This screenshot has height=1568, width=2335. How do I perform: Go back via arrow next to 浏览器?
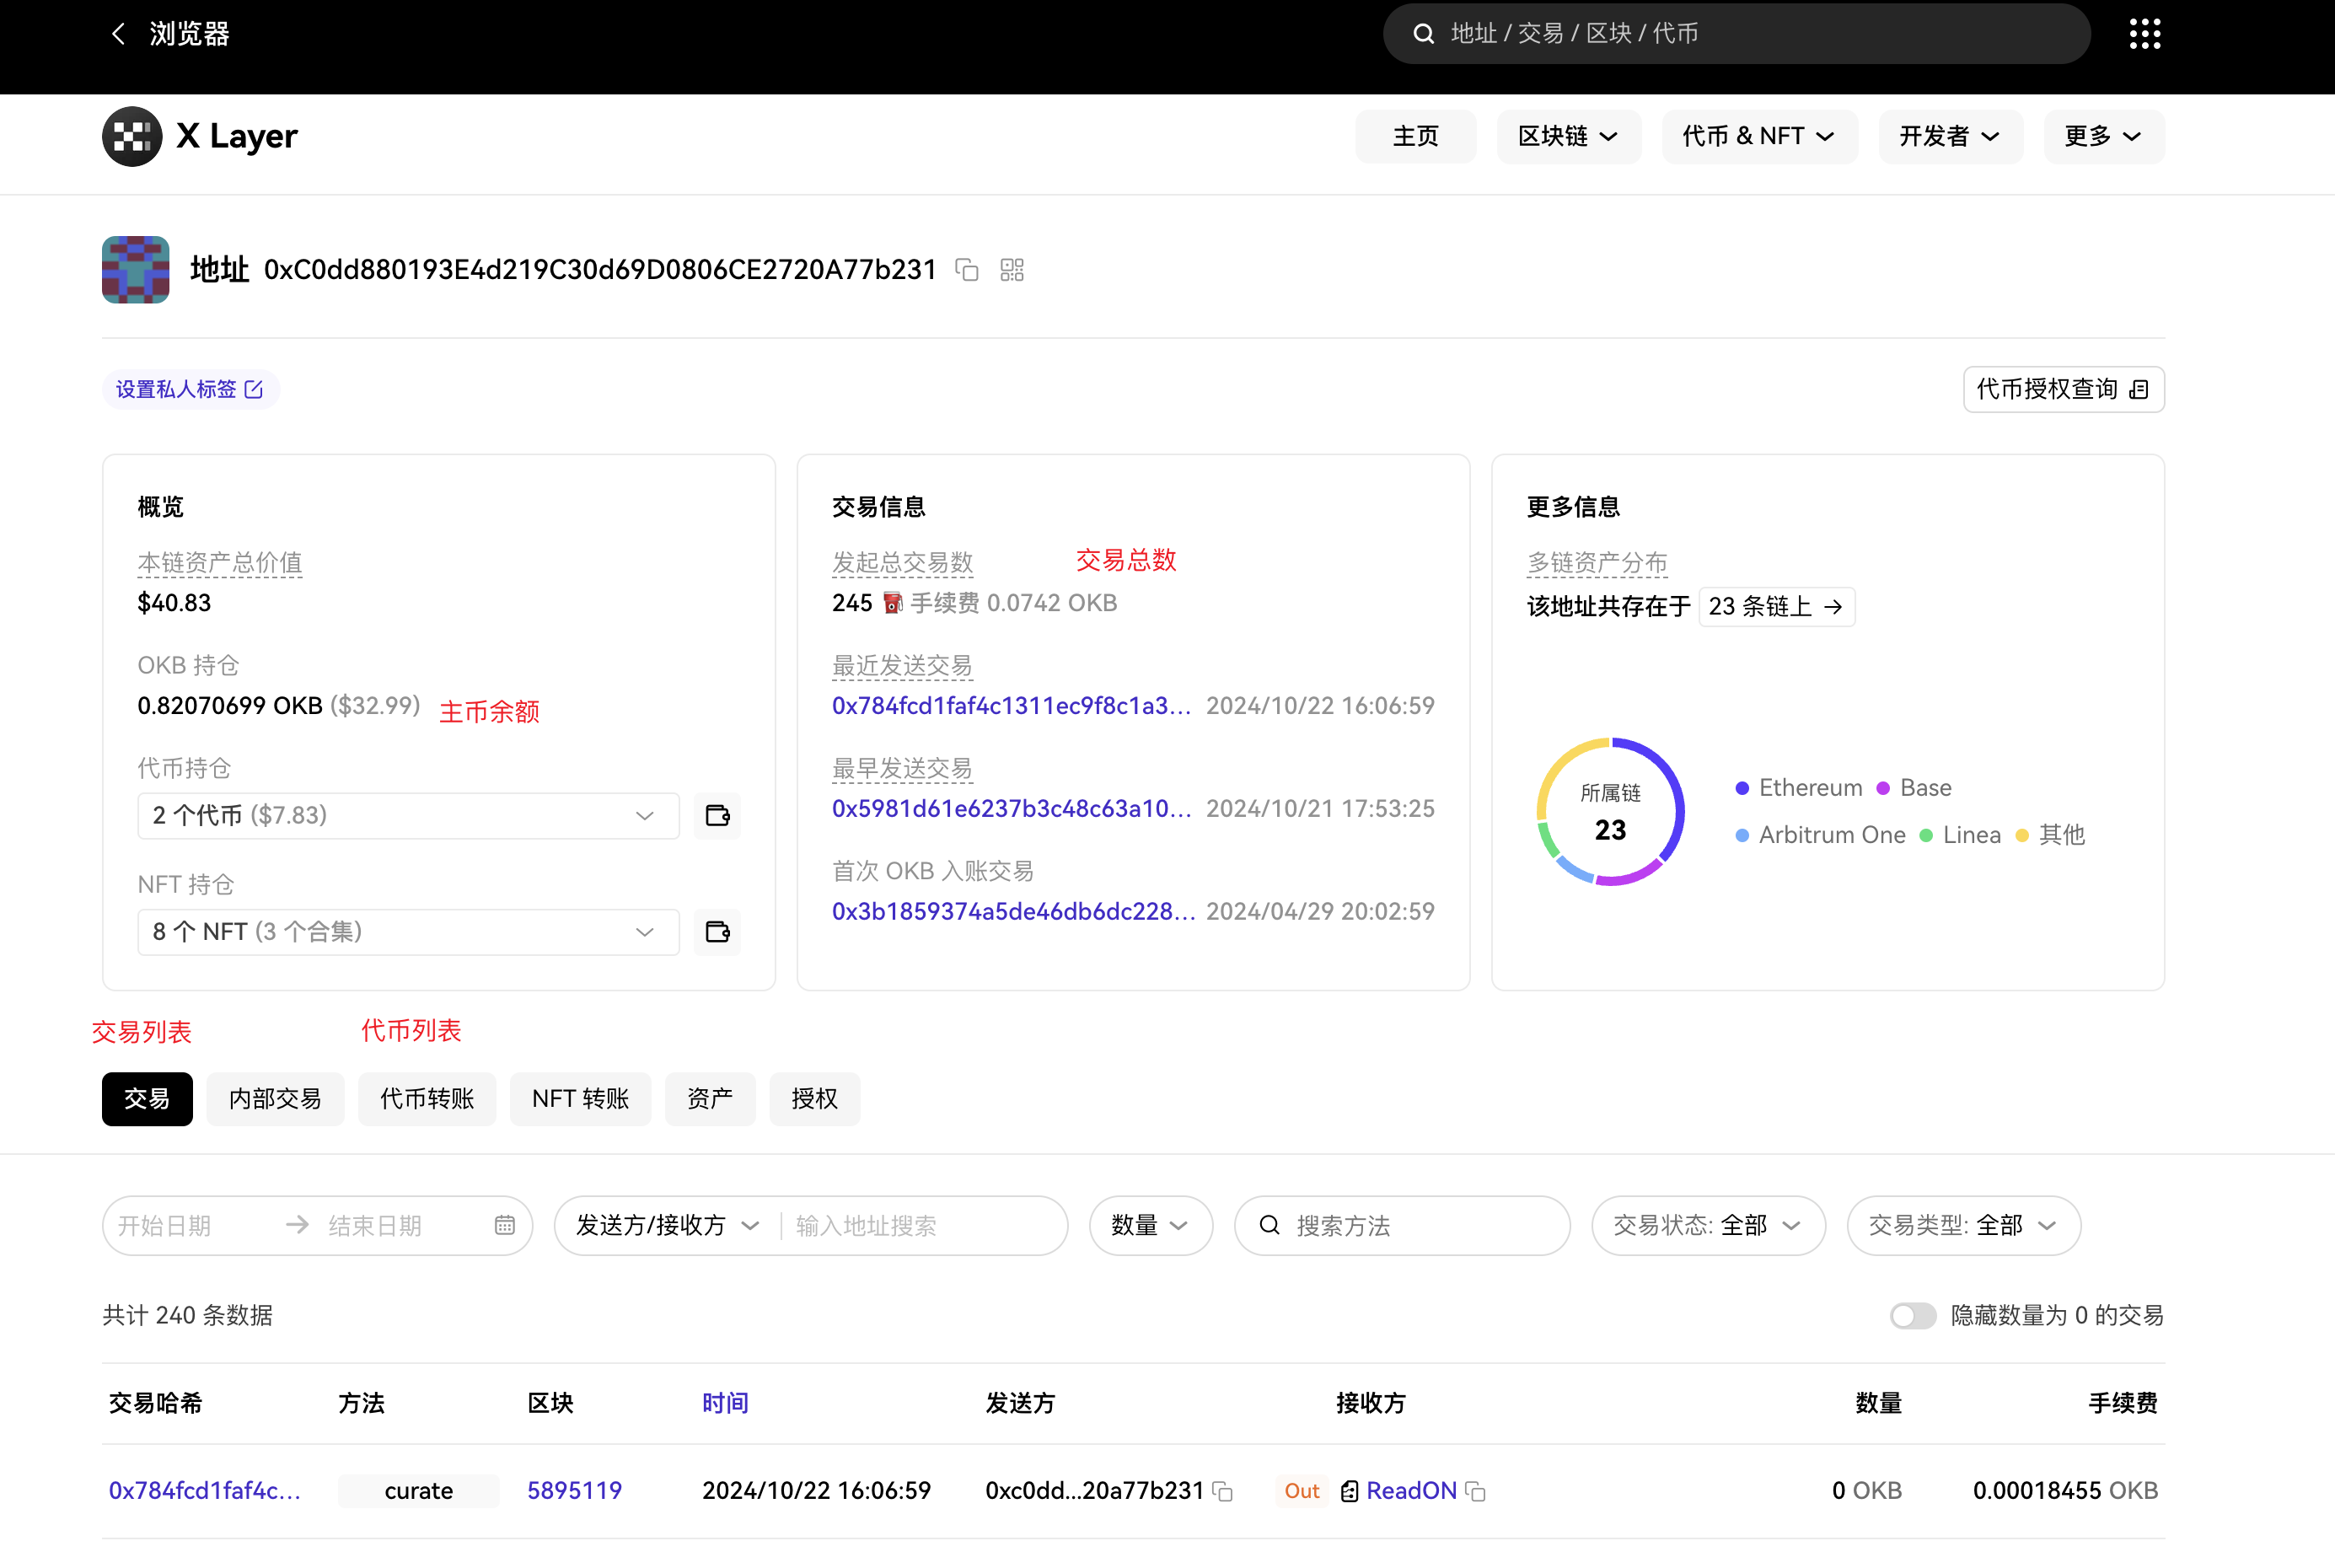(x=118, y=33)
